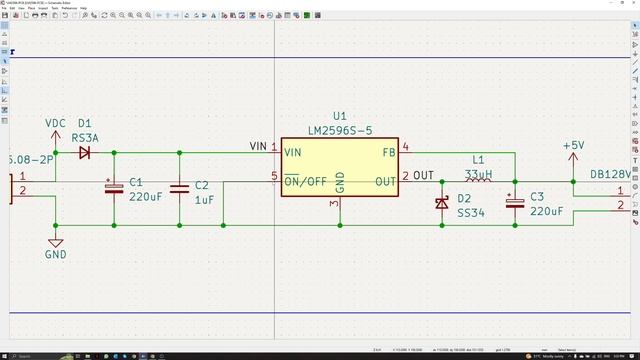This screenshot has width=640, height=360.
Task: Select the Add Net Label tool
Action: [x=635, y=106]
